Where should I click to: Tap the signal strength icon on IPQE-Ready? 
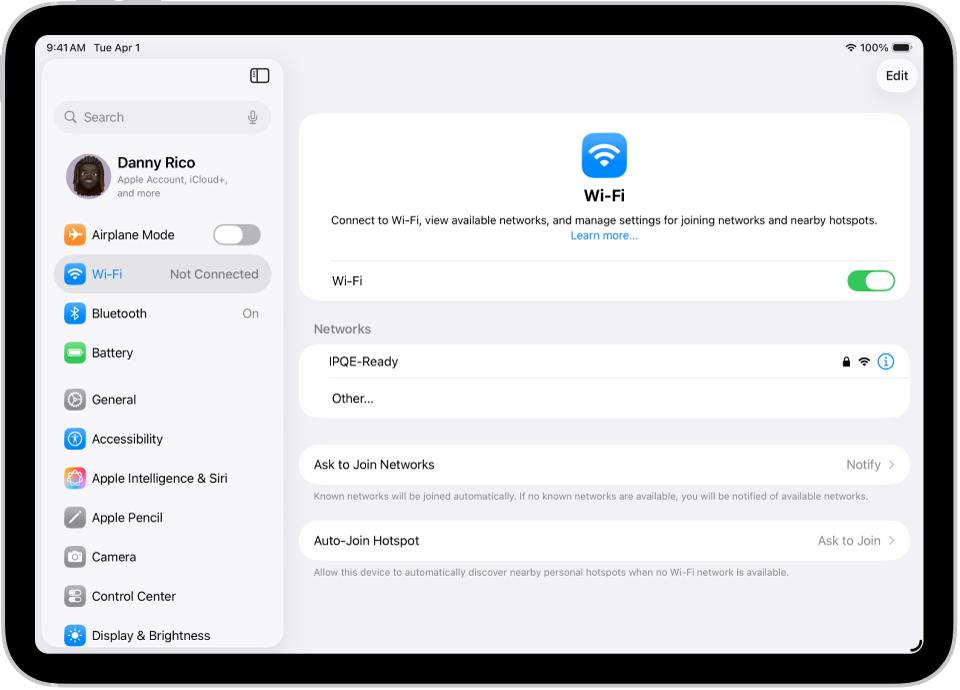864,361
